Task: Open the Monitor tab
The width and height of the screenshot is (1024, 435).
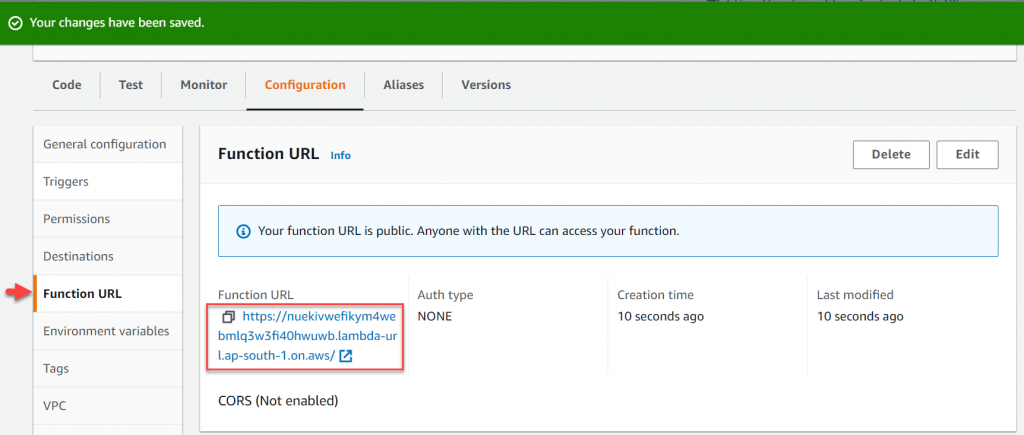Action: [x=204, y=85]
